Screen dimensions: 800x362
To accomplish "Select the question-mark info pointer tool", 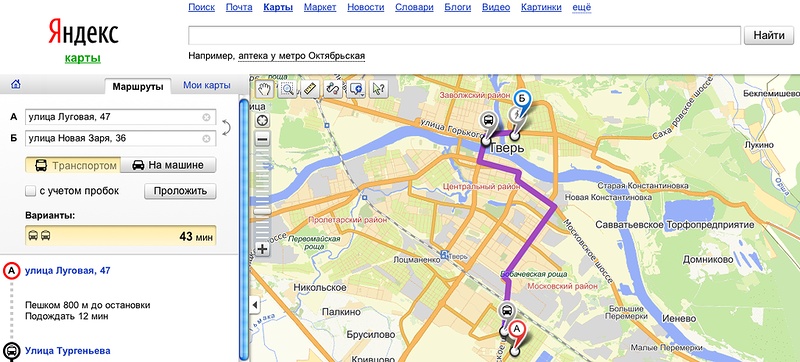I will pyautogui.click(x=379, y=89).
